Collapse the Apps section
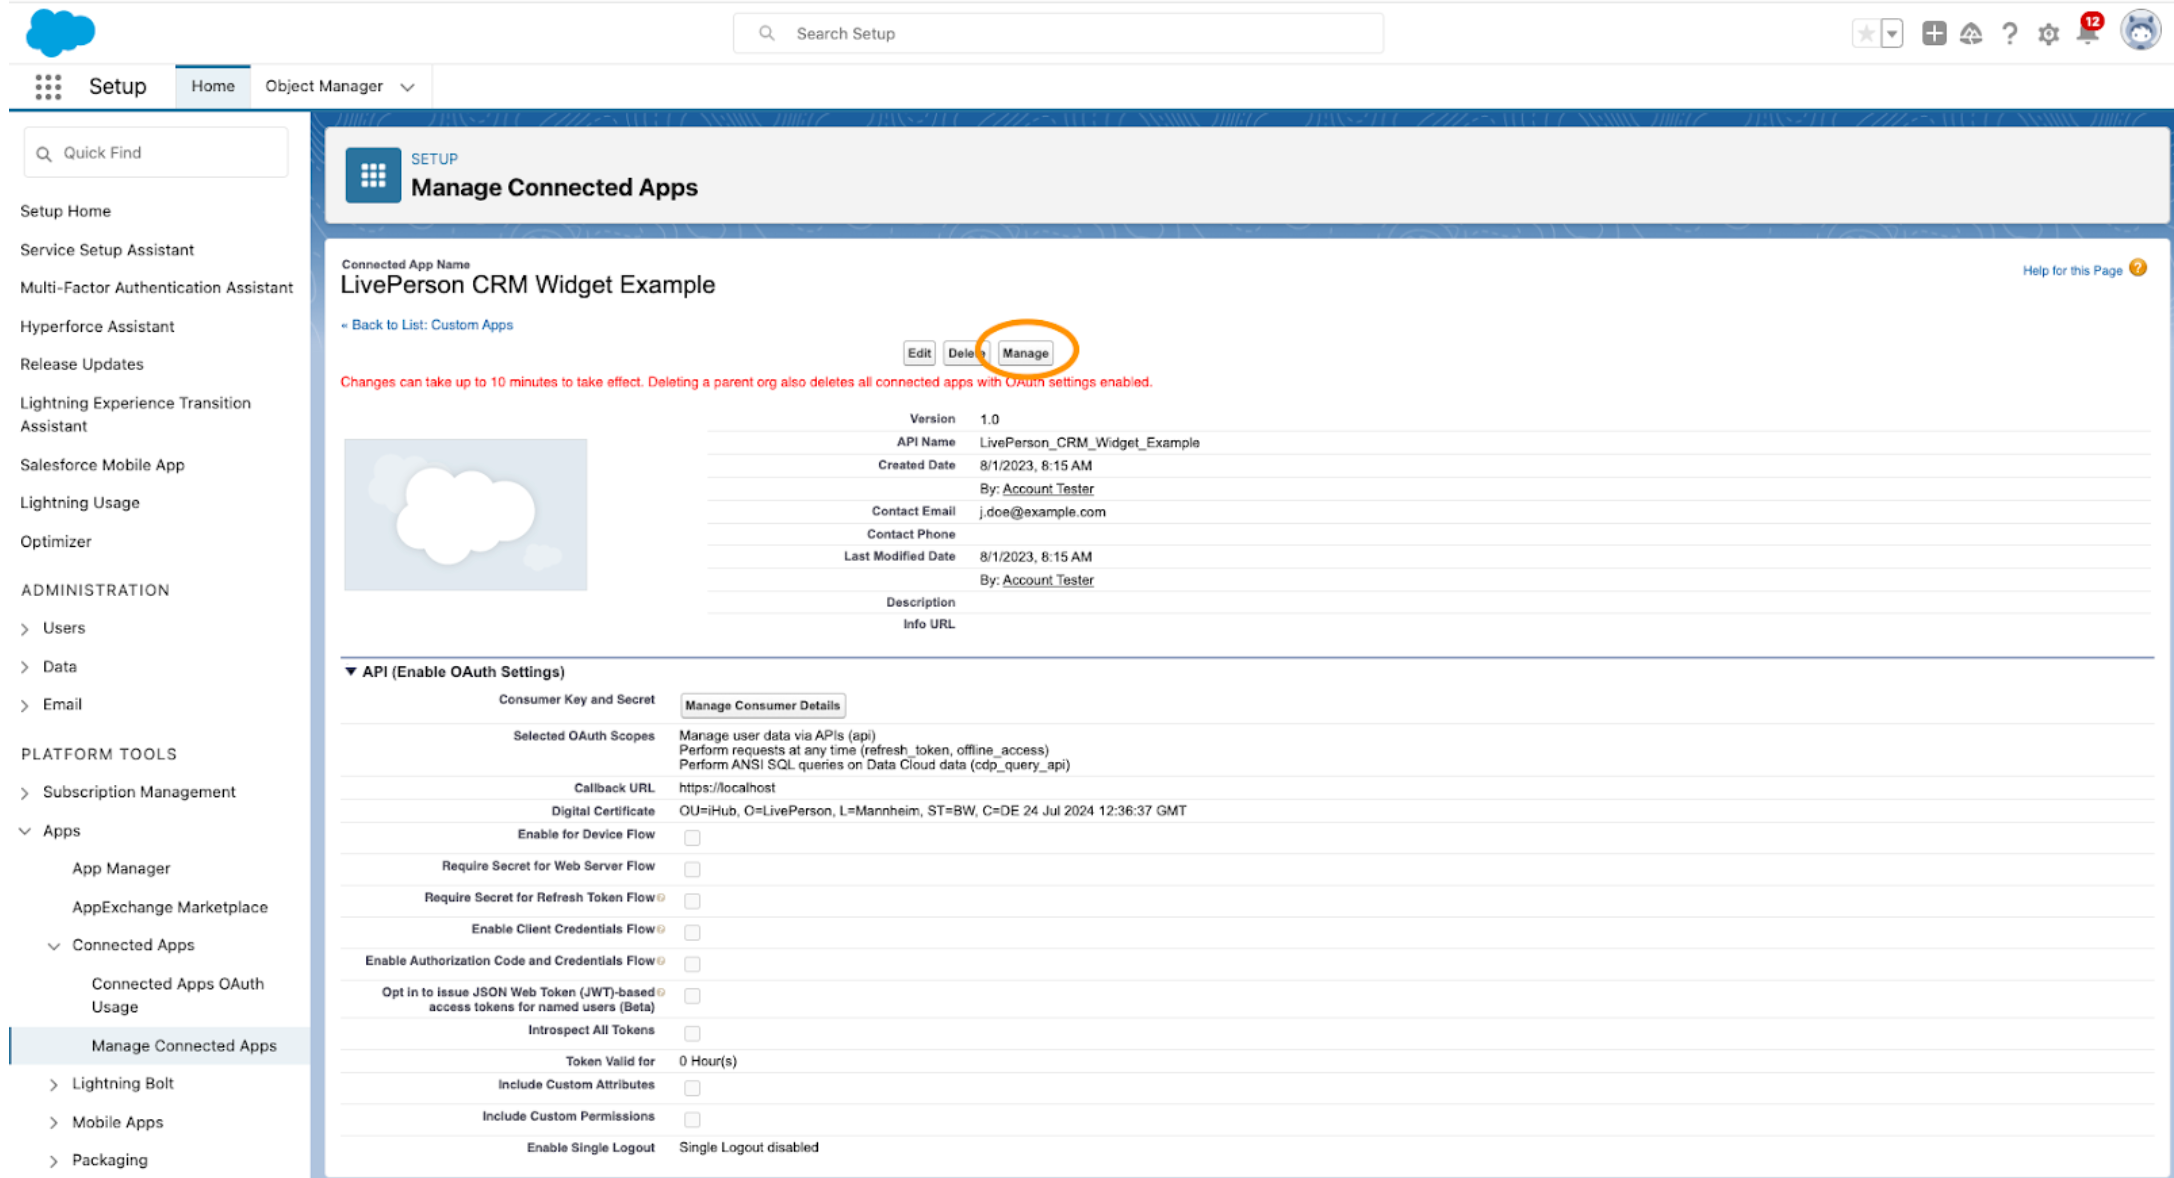The width and height of the screenshot is (2174, 1178). 25,831
